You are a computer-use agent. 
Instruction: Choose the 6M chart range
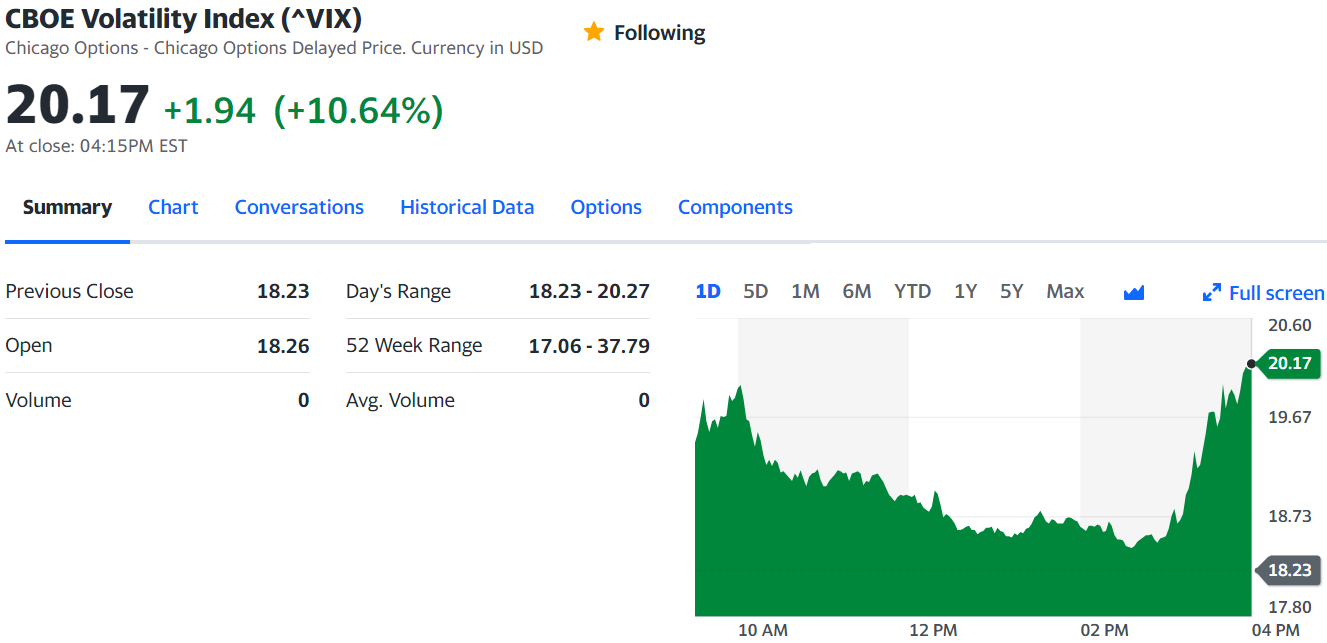(857, 291)
